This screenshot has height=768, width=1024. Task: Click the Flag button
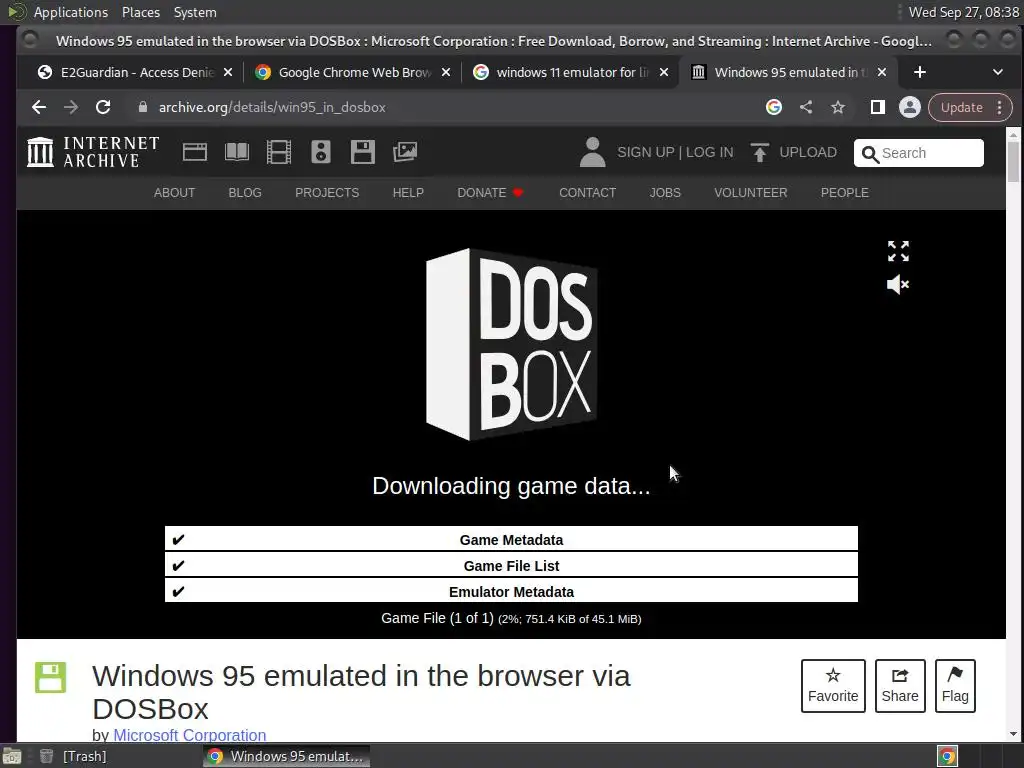point(955,686)
